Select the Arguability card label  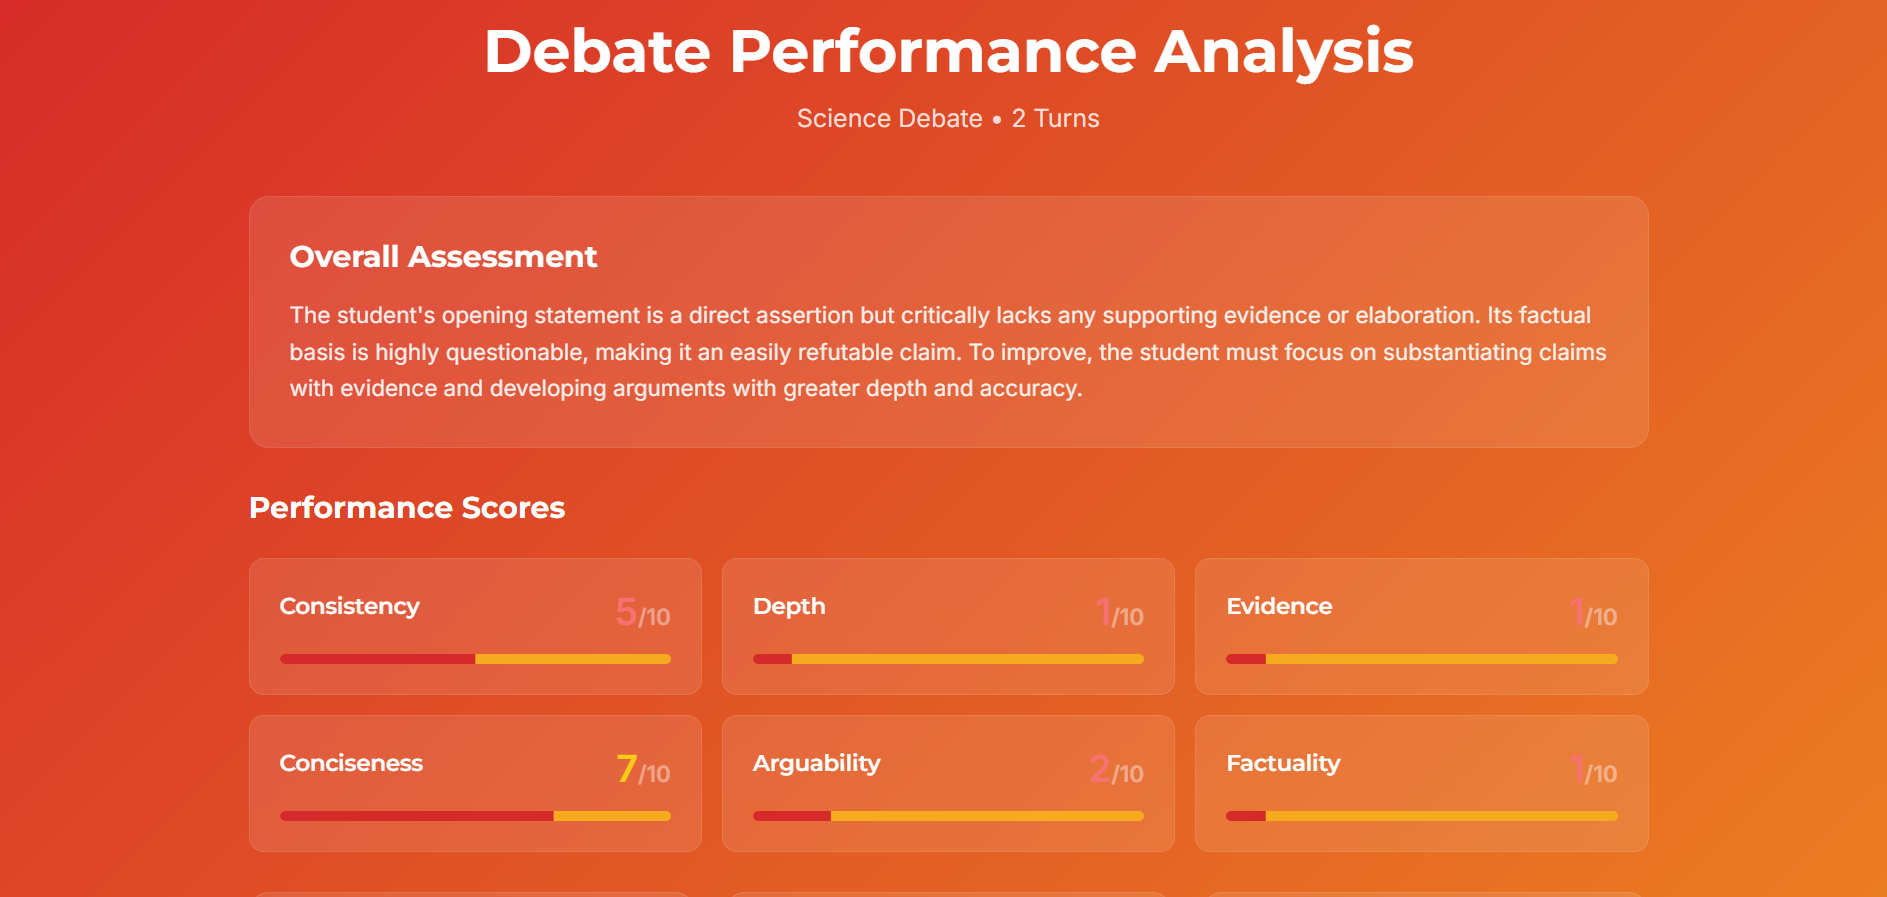[x=816, y=763]
